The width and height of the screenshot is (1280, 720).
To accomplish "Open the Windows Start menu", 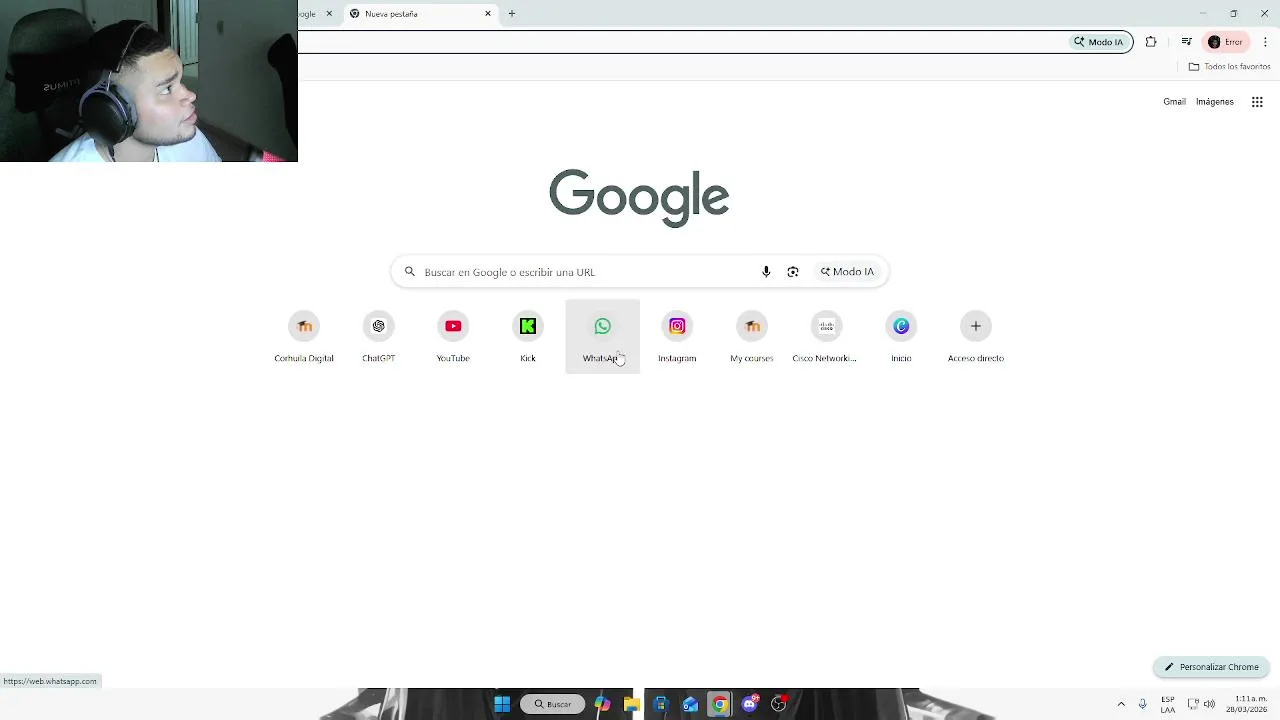I will pyautogui.click(x=502, y=704).
